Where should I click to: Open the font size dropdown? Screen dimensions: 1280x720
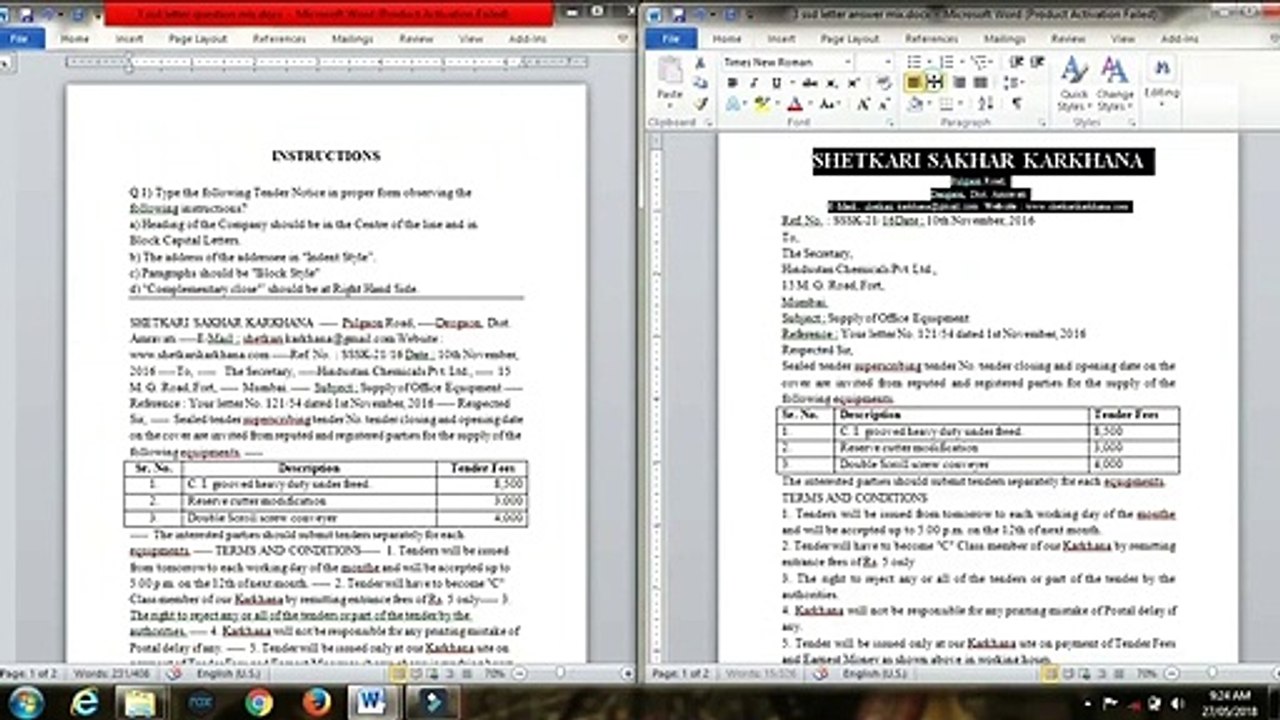(887, 62)
